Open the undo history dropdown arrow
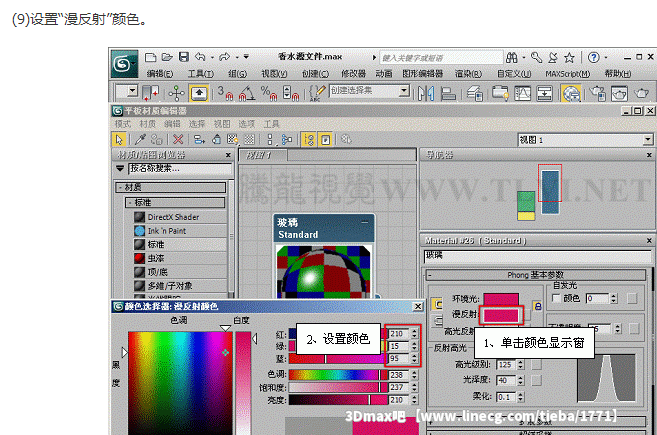 coord(212,57)
